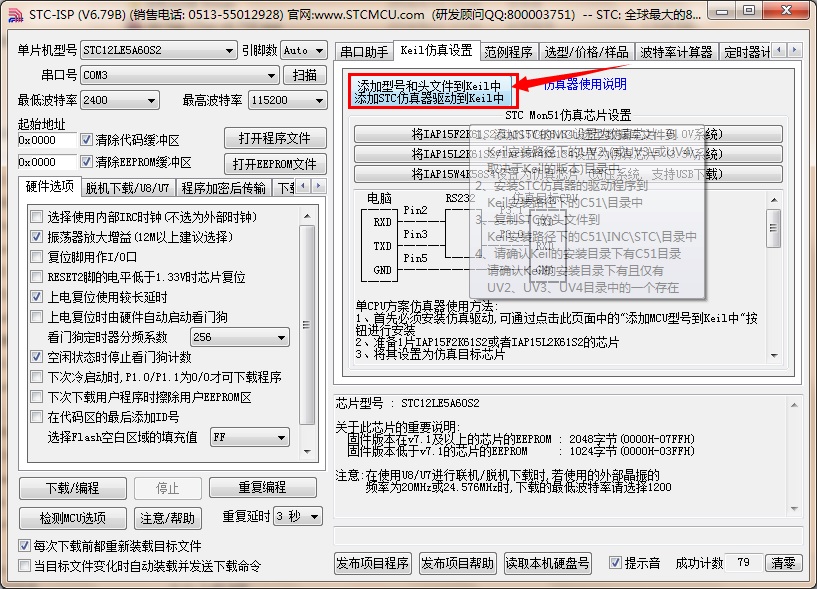The image size is (817, 589).
Task: Click 检测MCU选项 button
Action: pyautogui.click(x=73, y=518)
